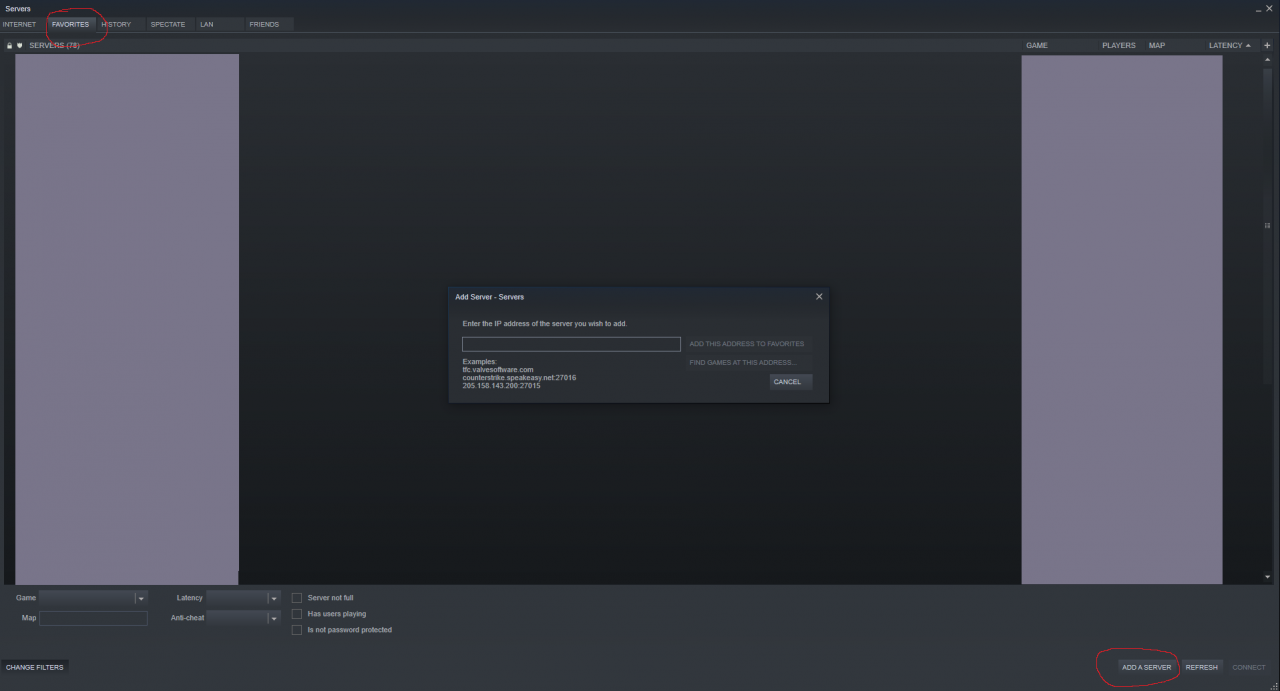1280x691 pixels.
Task: Click the Latency sort arrow header
Action: pos(1230,45)
